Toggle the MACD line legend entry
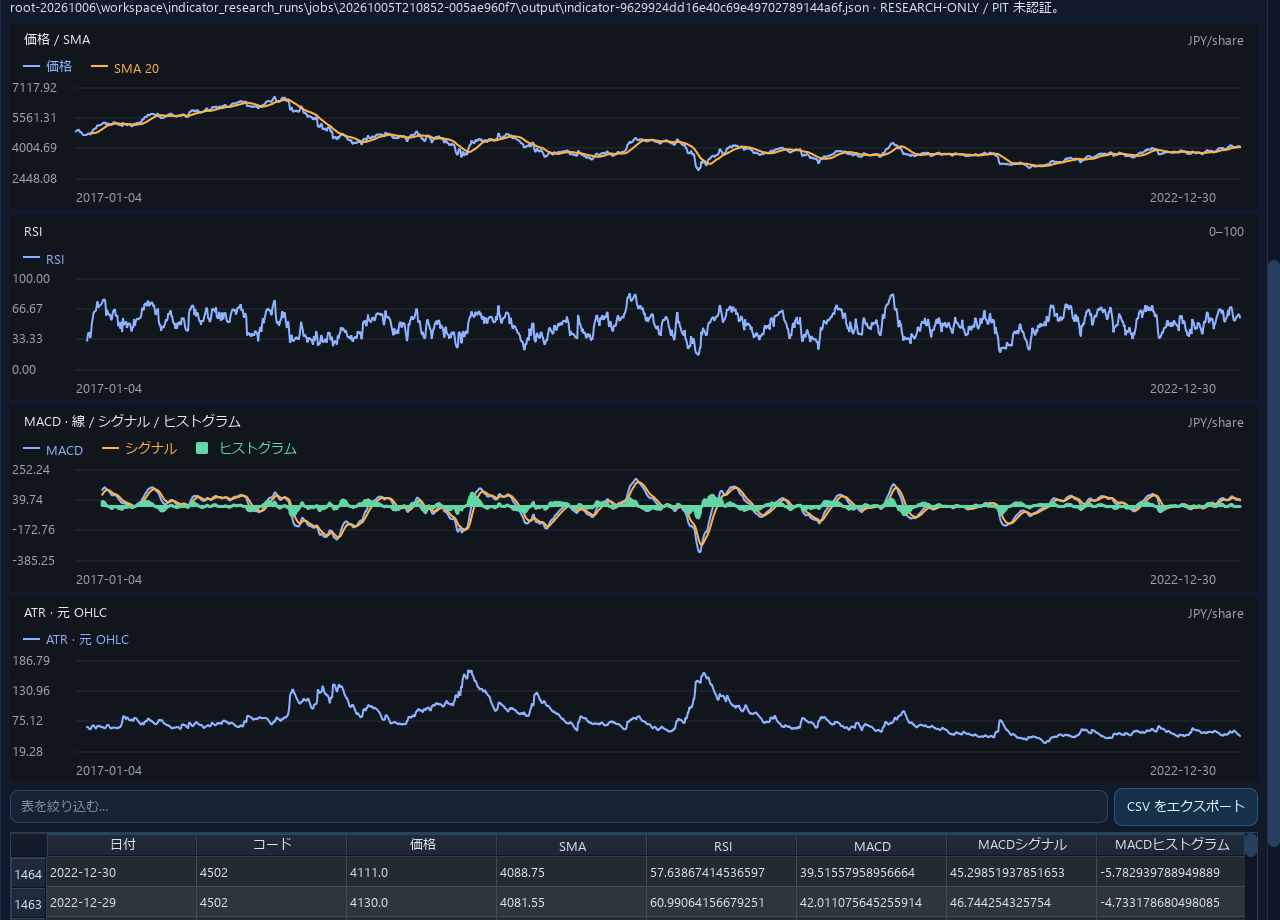Image resolution: width=1280 pixels, height=920 pixels. point(54,450)
